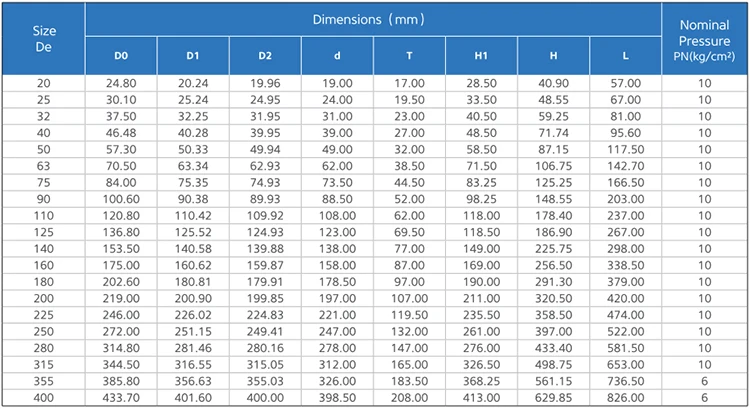Select the L value 826.00
Image resolution: width=750 pixels, height=409 pixels.
point(625,398)
